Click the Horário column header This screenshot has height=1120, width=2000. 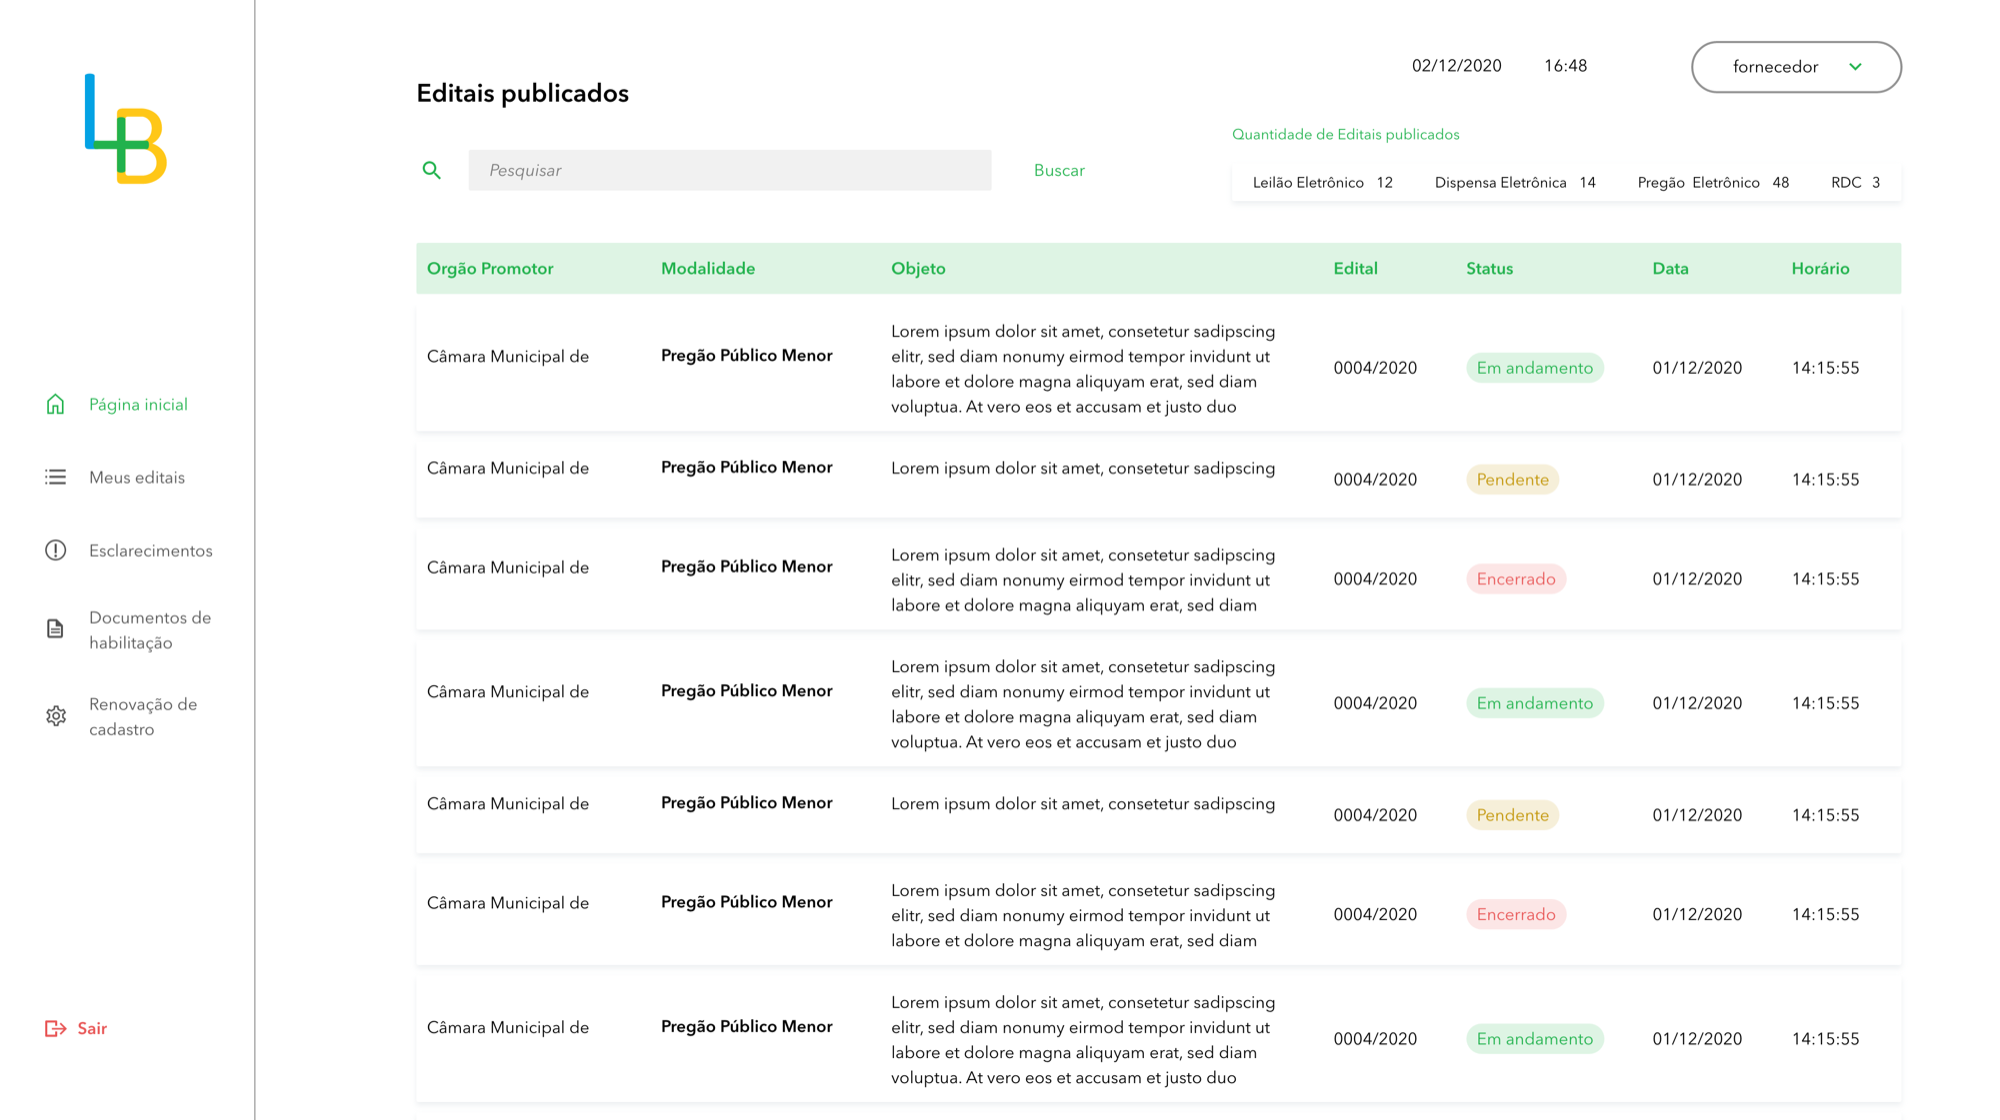pos(1820,268)
